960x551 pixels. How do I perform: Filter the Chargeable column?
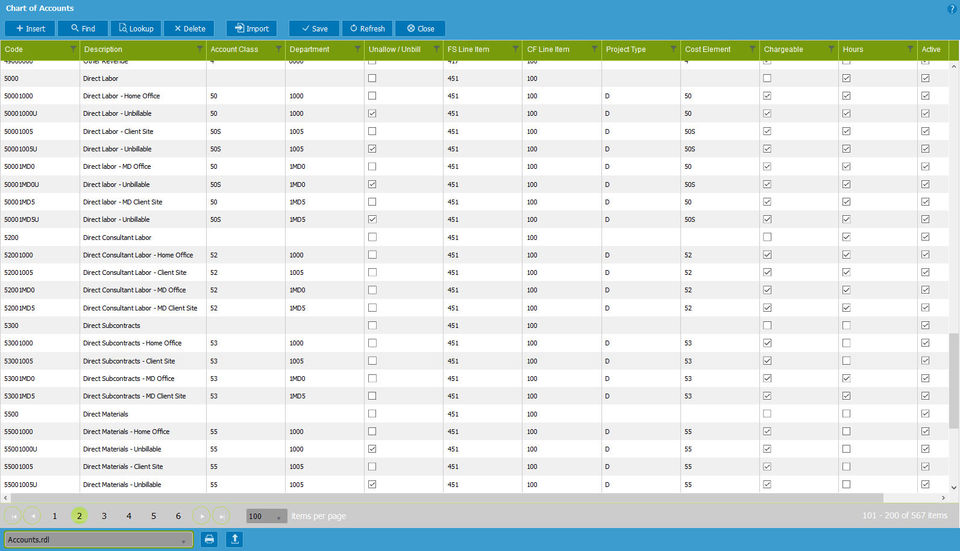[831, 49]
